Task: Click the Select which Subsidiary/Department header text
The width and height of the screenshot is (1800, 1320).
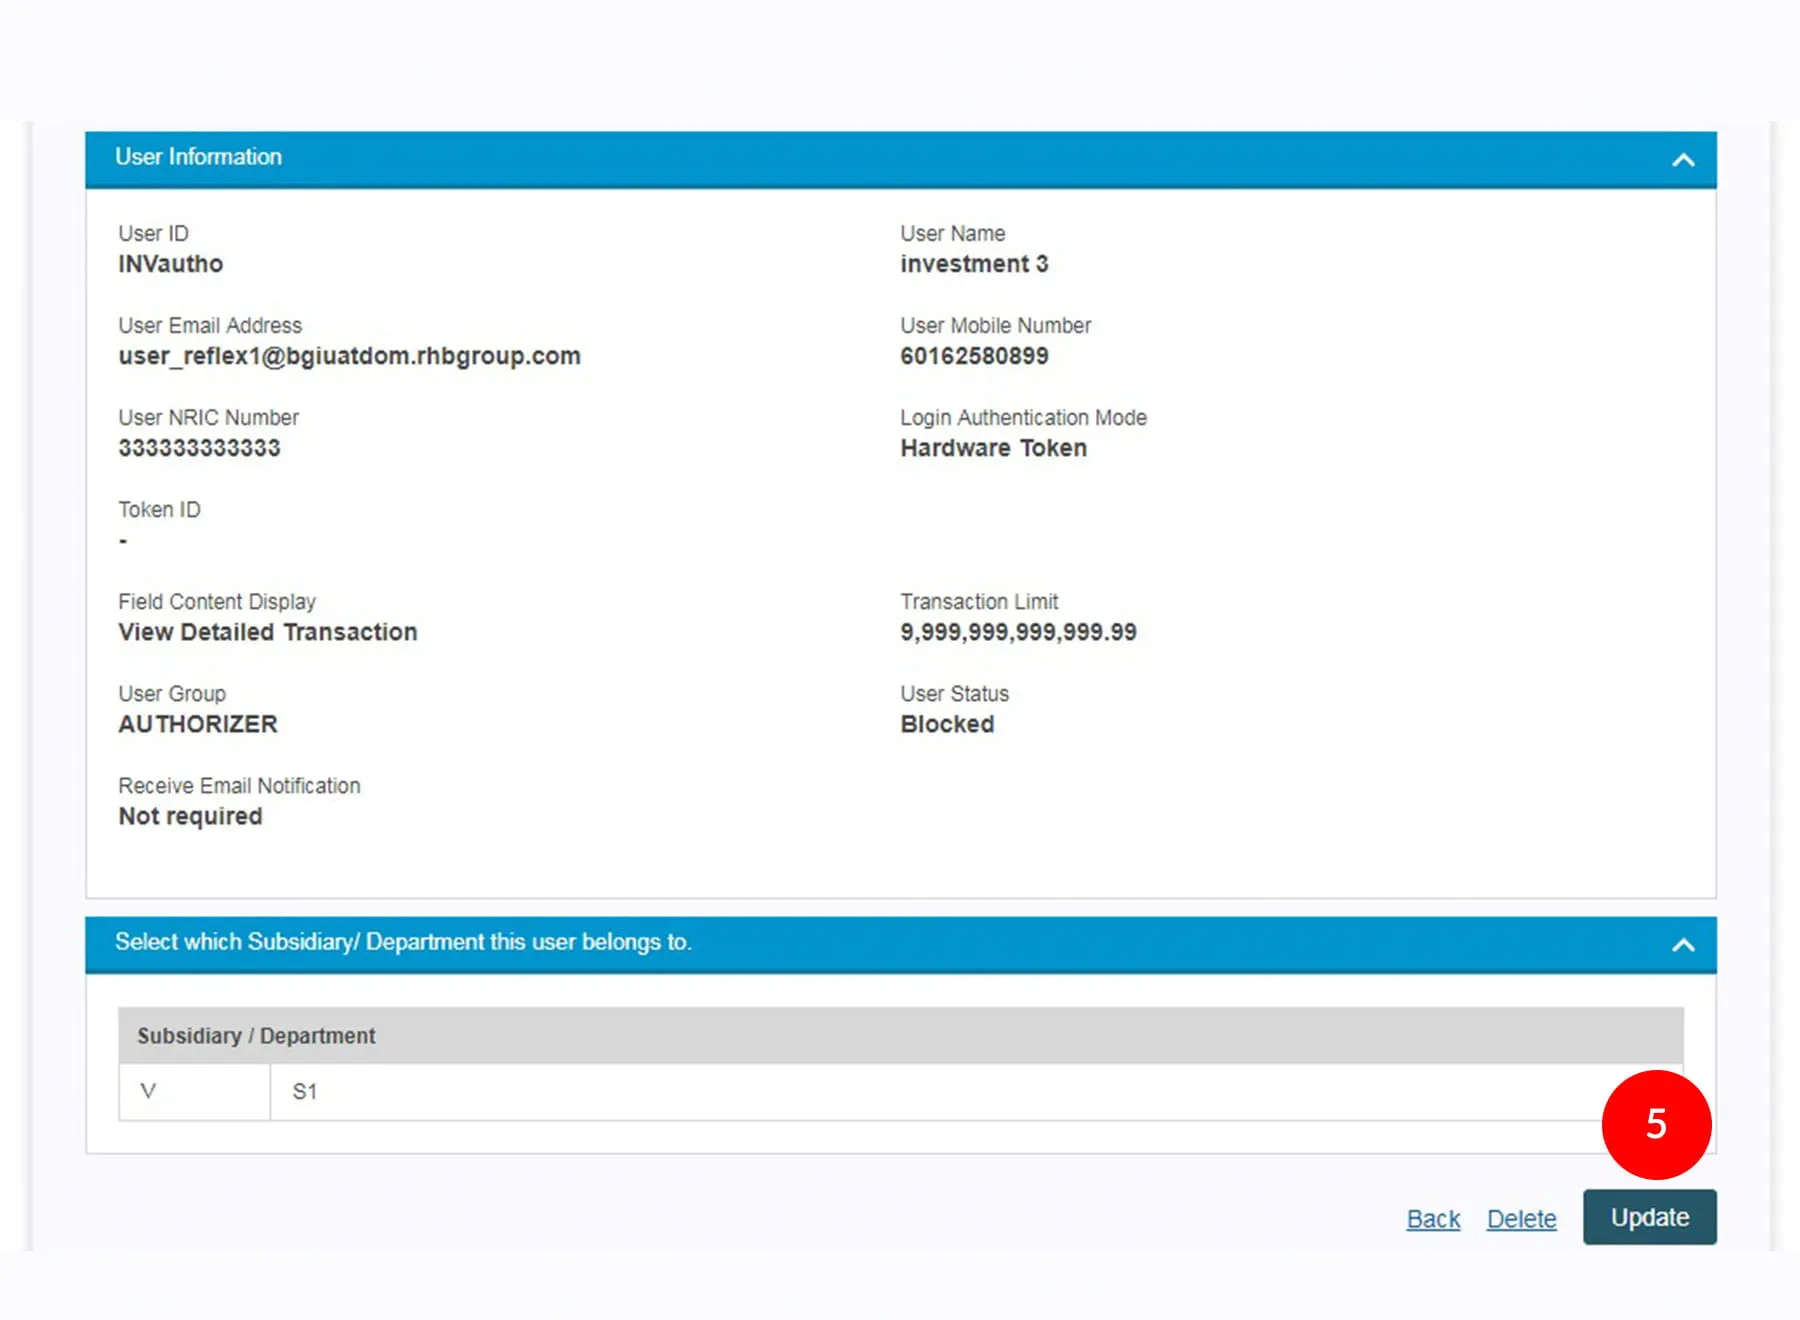Action: point(403,942)
